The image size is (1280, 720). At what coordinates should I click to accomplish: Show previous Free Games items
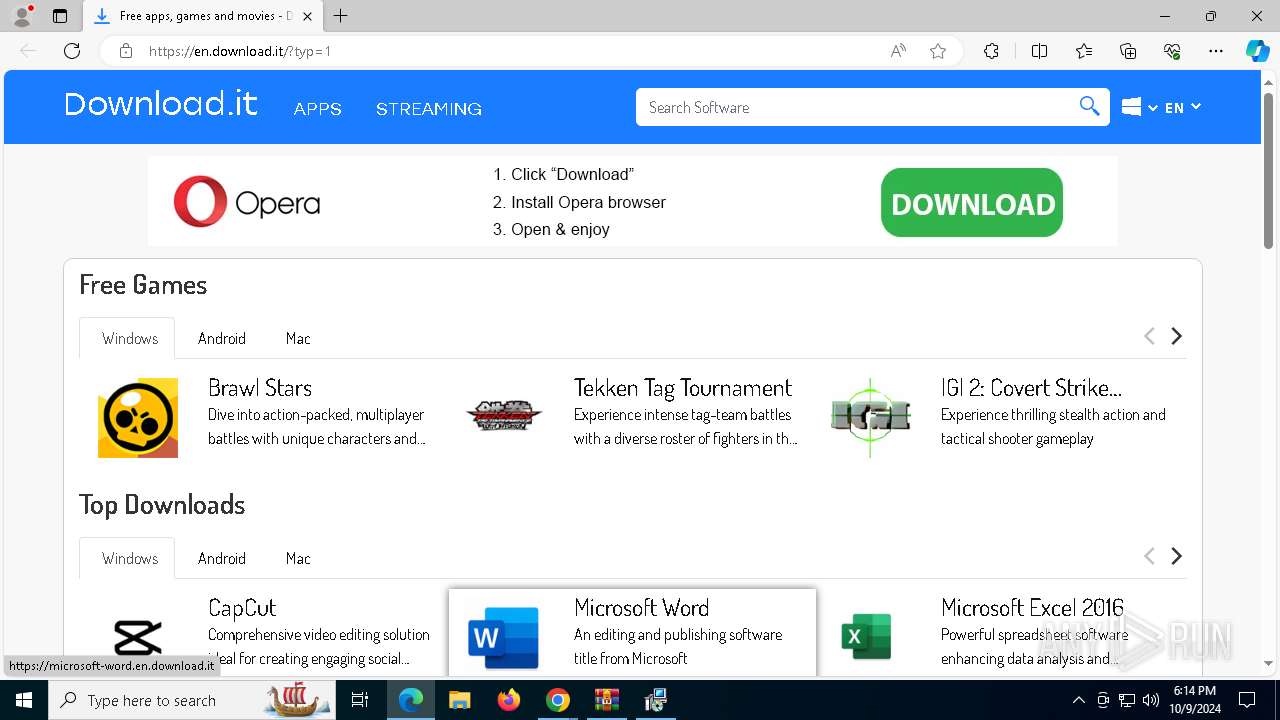1149,336
